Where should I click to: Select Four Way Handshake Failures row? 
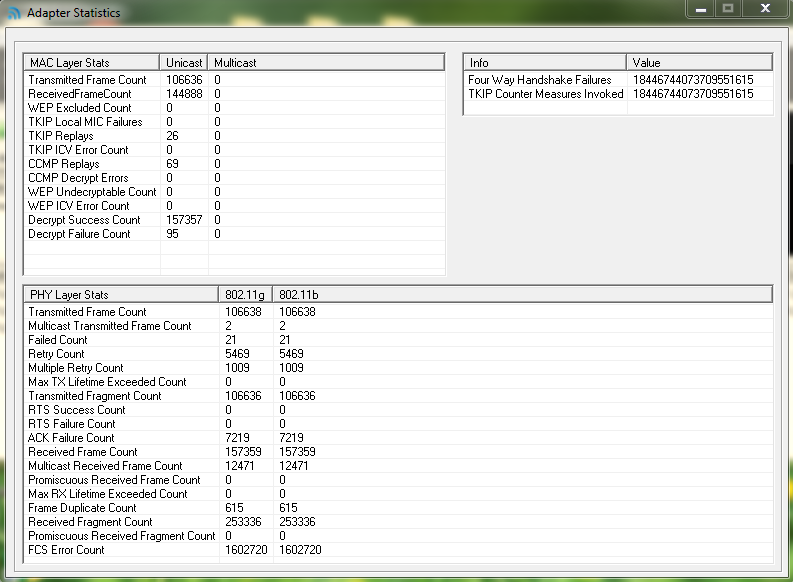(619, 80)
